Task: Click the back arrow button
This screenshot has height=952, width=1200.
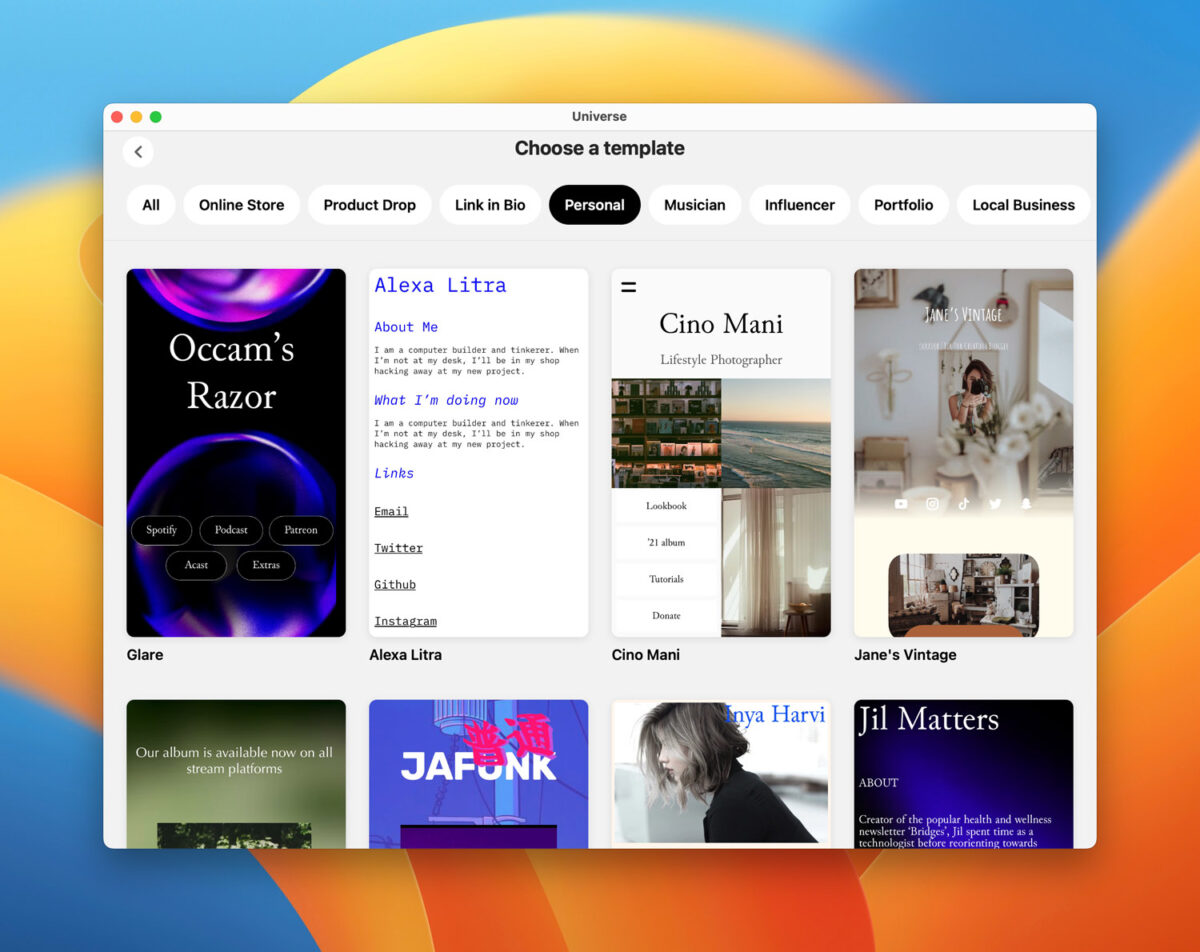Action: [138, 152]
